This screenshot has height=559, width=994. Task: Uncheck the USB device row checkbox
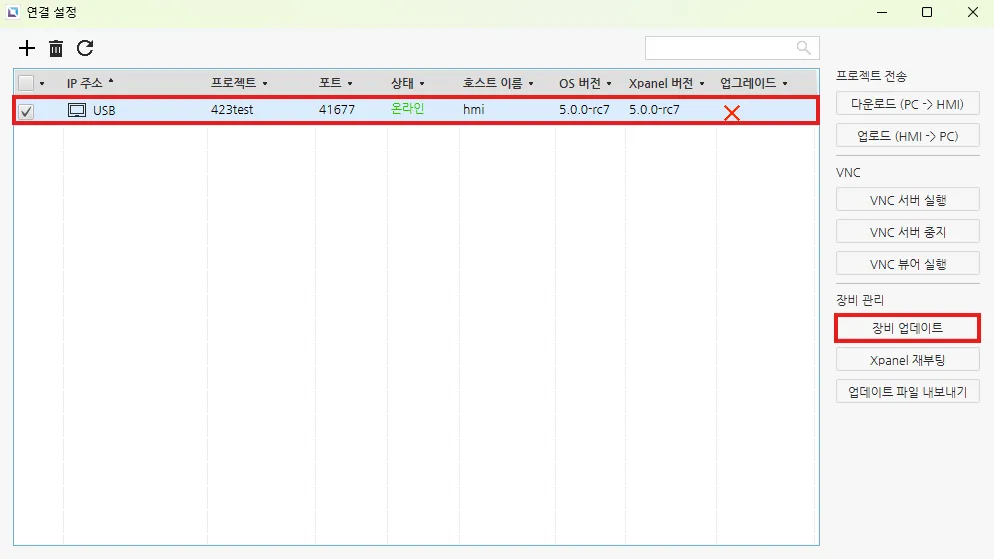click(x=26, y=111)
